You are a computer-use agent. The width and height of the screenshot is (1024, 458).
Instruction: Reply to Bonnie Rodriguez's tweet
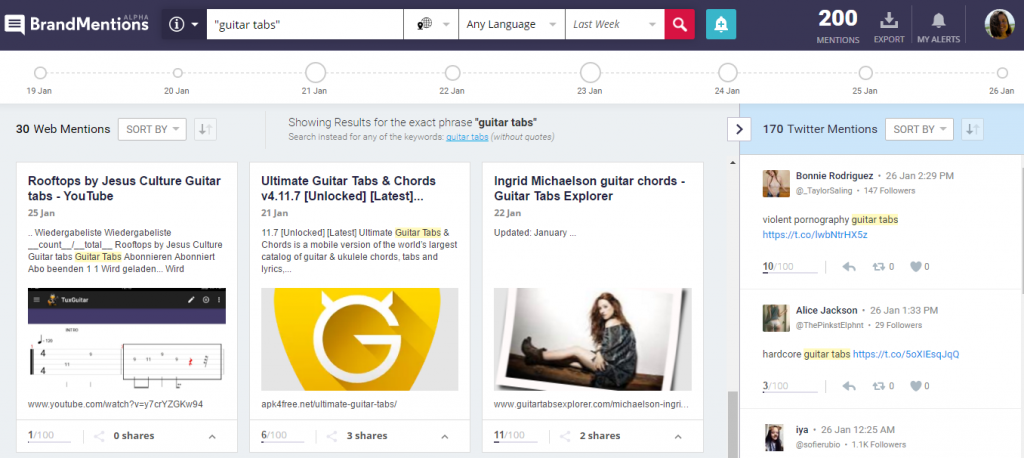(x=849, y=267)
